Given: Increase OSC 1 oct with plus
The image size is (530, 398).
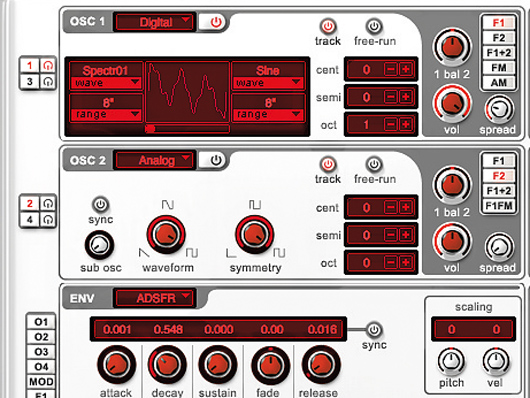Looking at the screenshot, I should click(406, 125).
